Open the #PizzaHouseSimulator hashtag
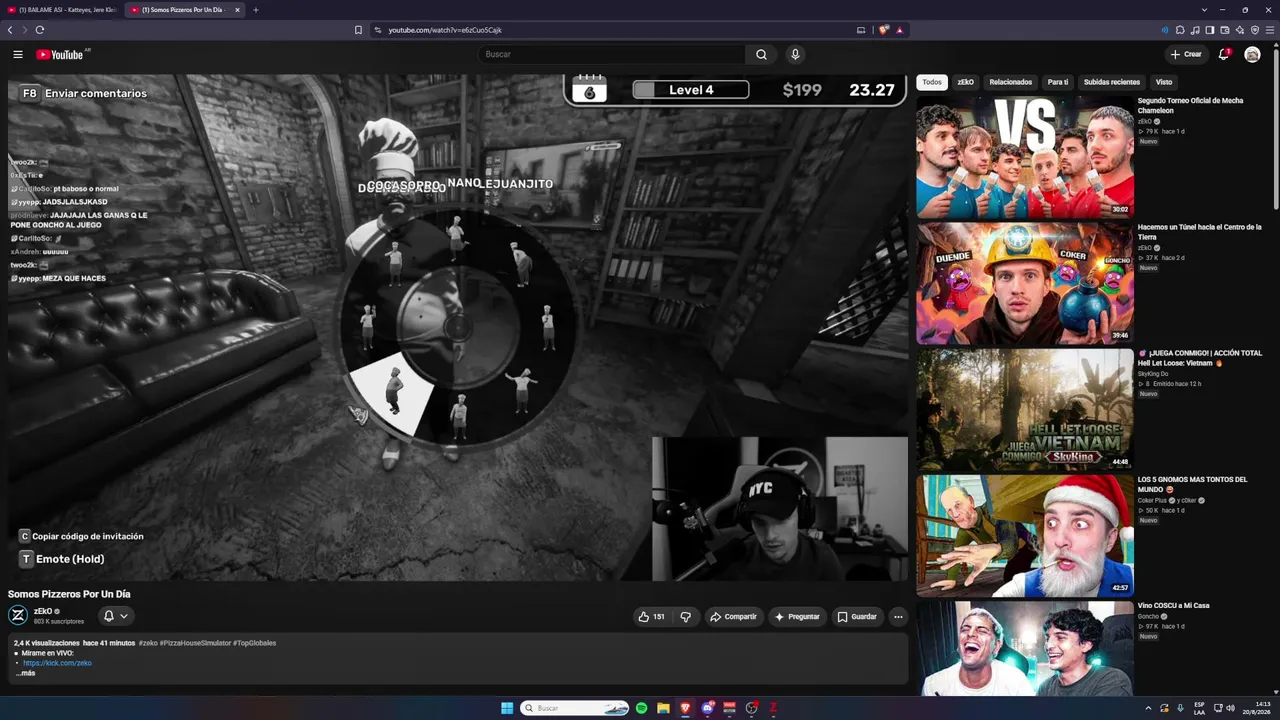This screenshot has height=720, width=1280. pos(195,643)
